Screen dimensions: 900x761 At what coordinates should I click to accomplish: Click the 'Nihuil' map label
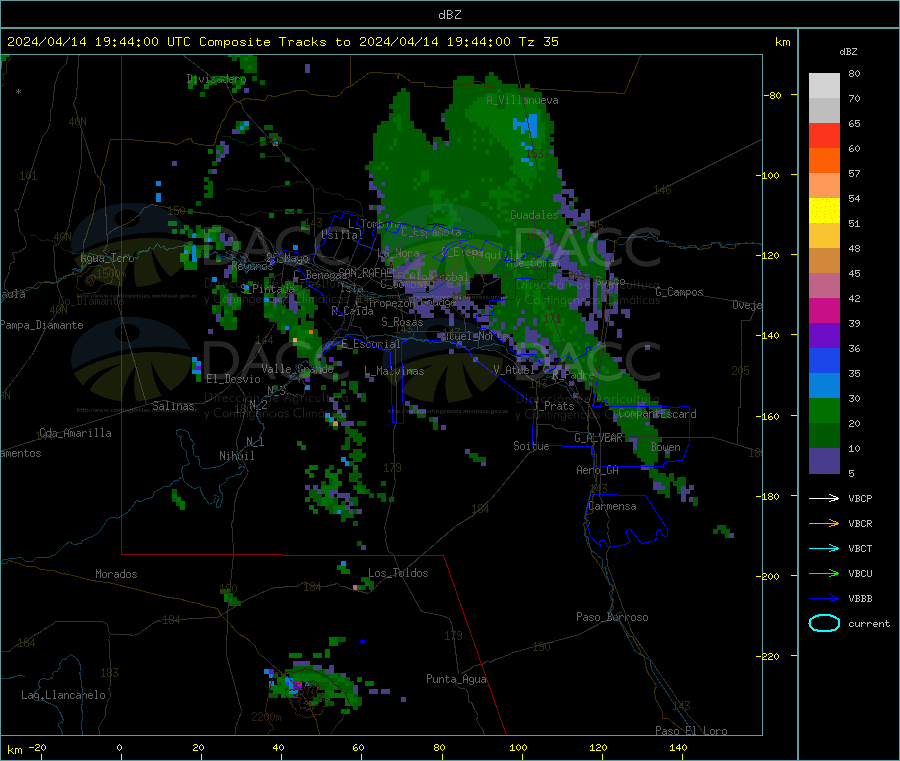(x=236, y=456)
